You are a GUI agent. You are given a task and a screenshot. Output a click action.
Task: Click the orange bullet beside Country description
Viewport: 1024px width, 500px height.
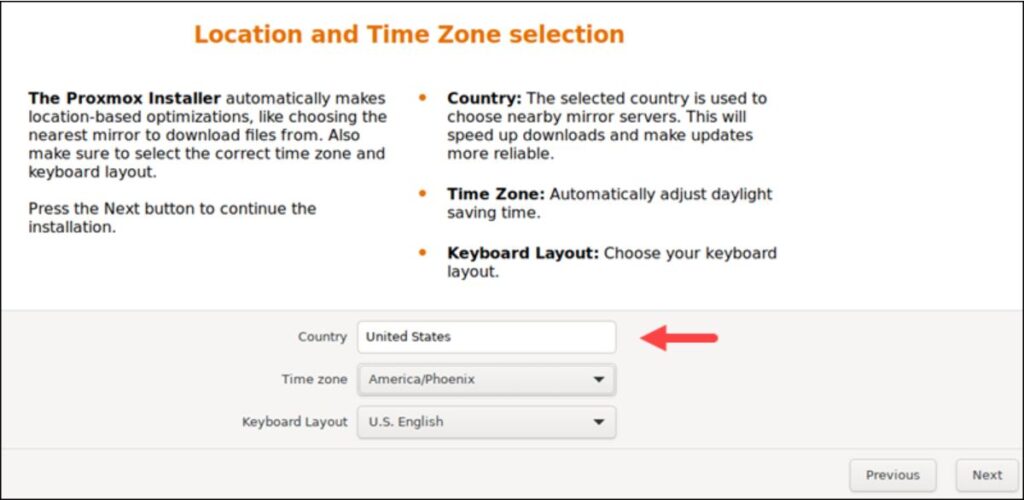pos(423,98)
